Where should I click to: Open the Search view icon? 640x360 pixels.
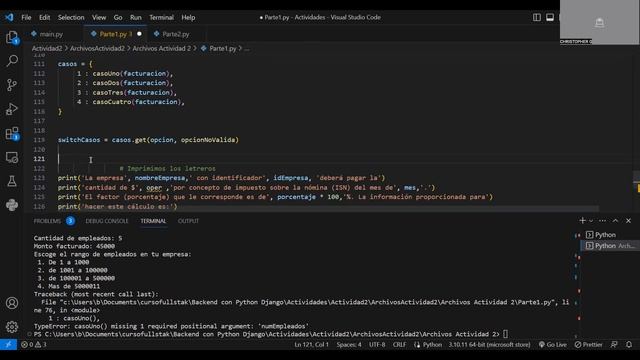(x=12, y=61)
